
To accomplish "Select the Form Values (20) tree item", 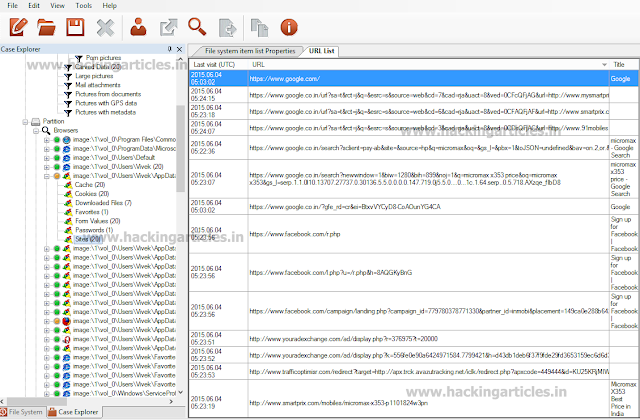I will pos(98,221).
